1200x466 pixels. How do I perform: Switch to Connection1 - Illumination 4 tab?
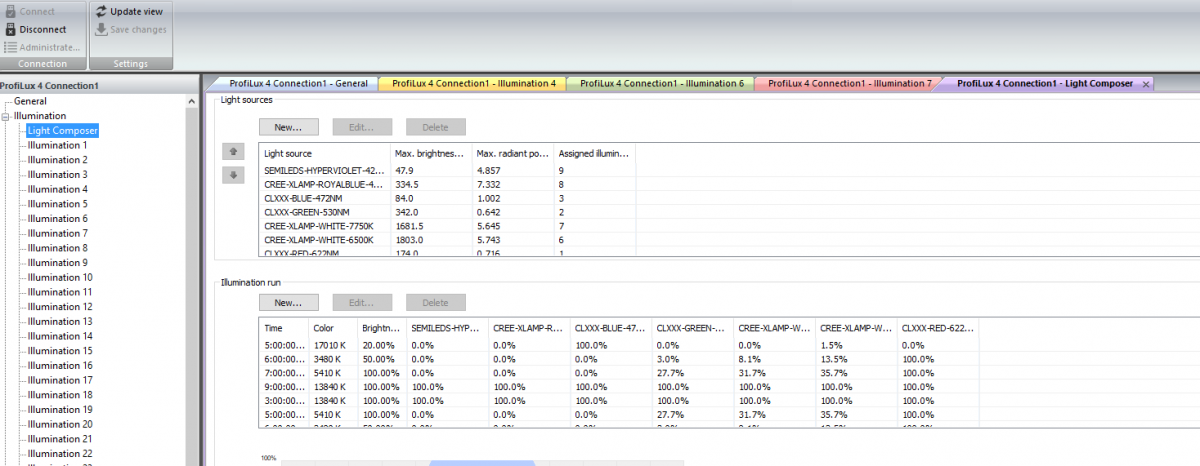pyautogui.click(x=473, y=84)
